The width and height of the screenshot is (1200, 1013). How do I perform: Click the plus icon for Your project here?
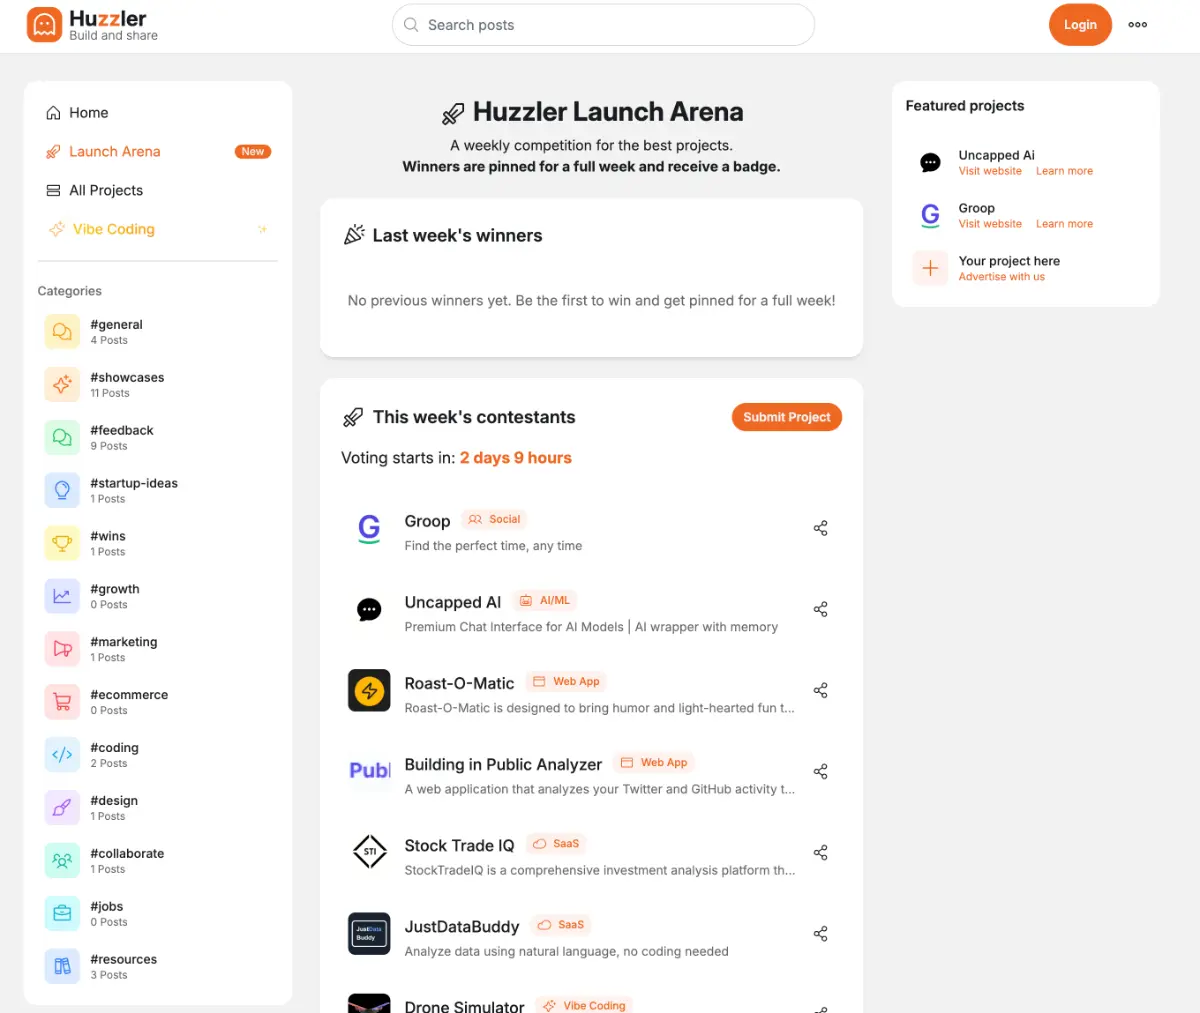click(x=930, y=268)
